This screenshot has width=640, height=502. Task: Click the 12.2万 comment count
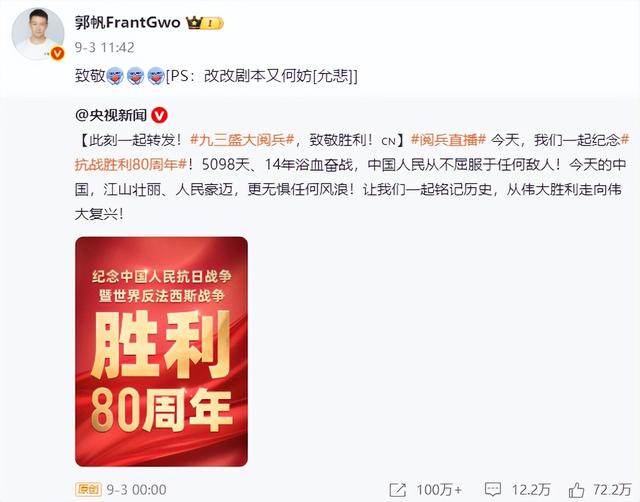[531, 490]
